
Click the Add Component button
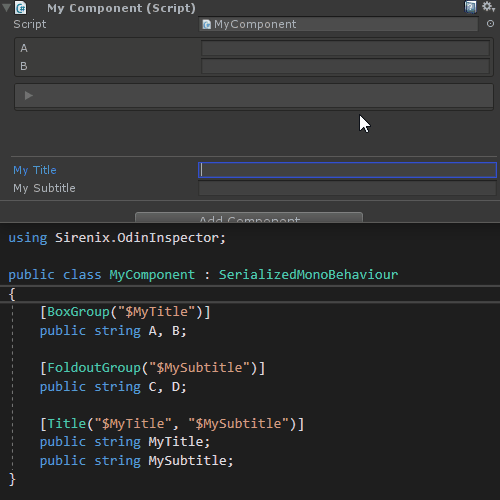pyautogui.click(x=249, y=217)
